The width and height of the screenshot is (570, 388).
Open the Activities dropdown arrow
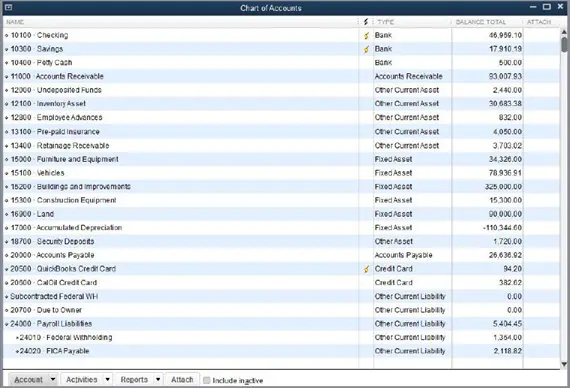coord(107,380)
